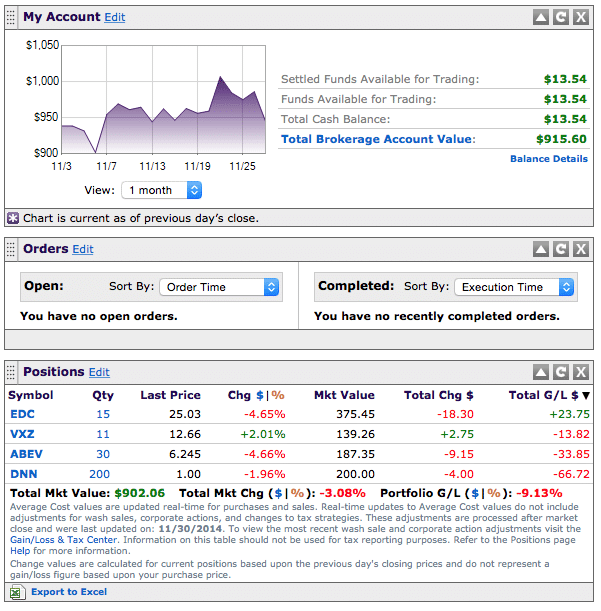
Task: Refresh the Orders panel
Action: pyautogui.click(x=560, y=249)
